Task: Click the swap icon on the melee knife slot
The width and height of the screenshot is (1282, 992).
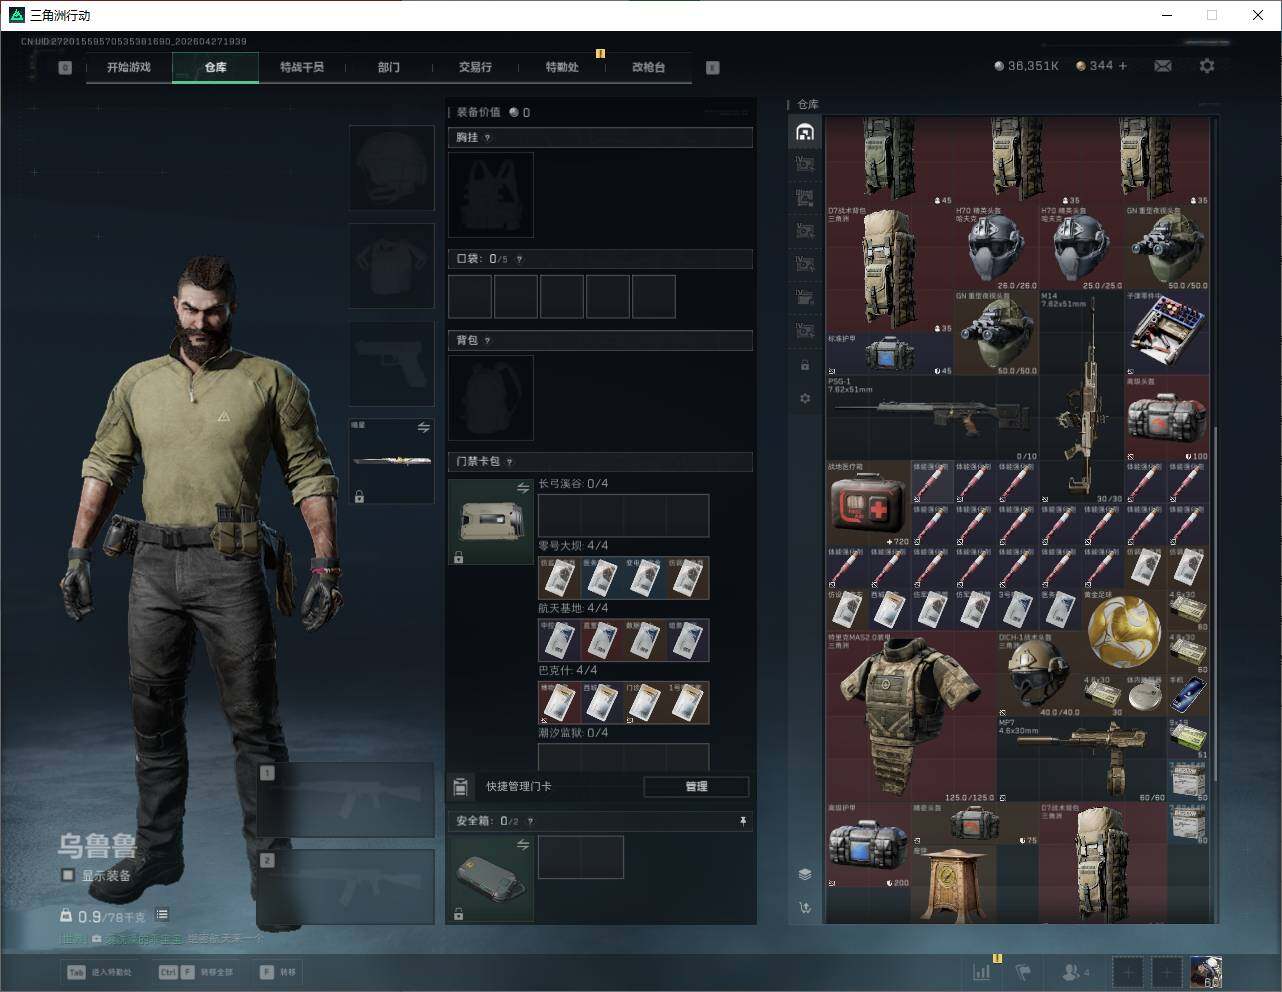Action: (424, 428)
